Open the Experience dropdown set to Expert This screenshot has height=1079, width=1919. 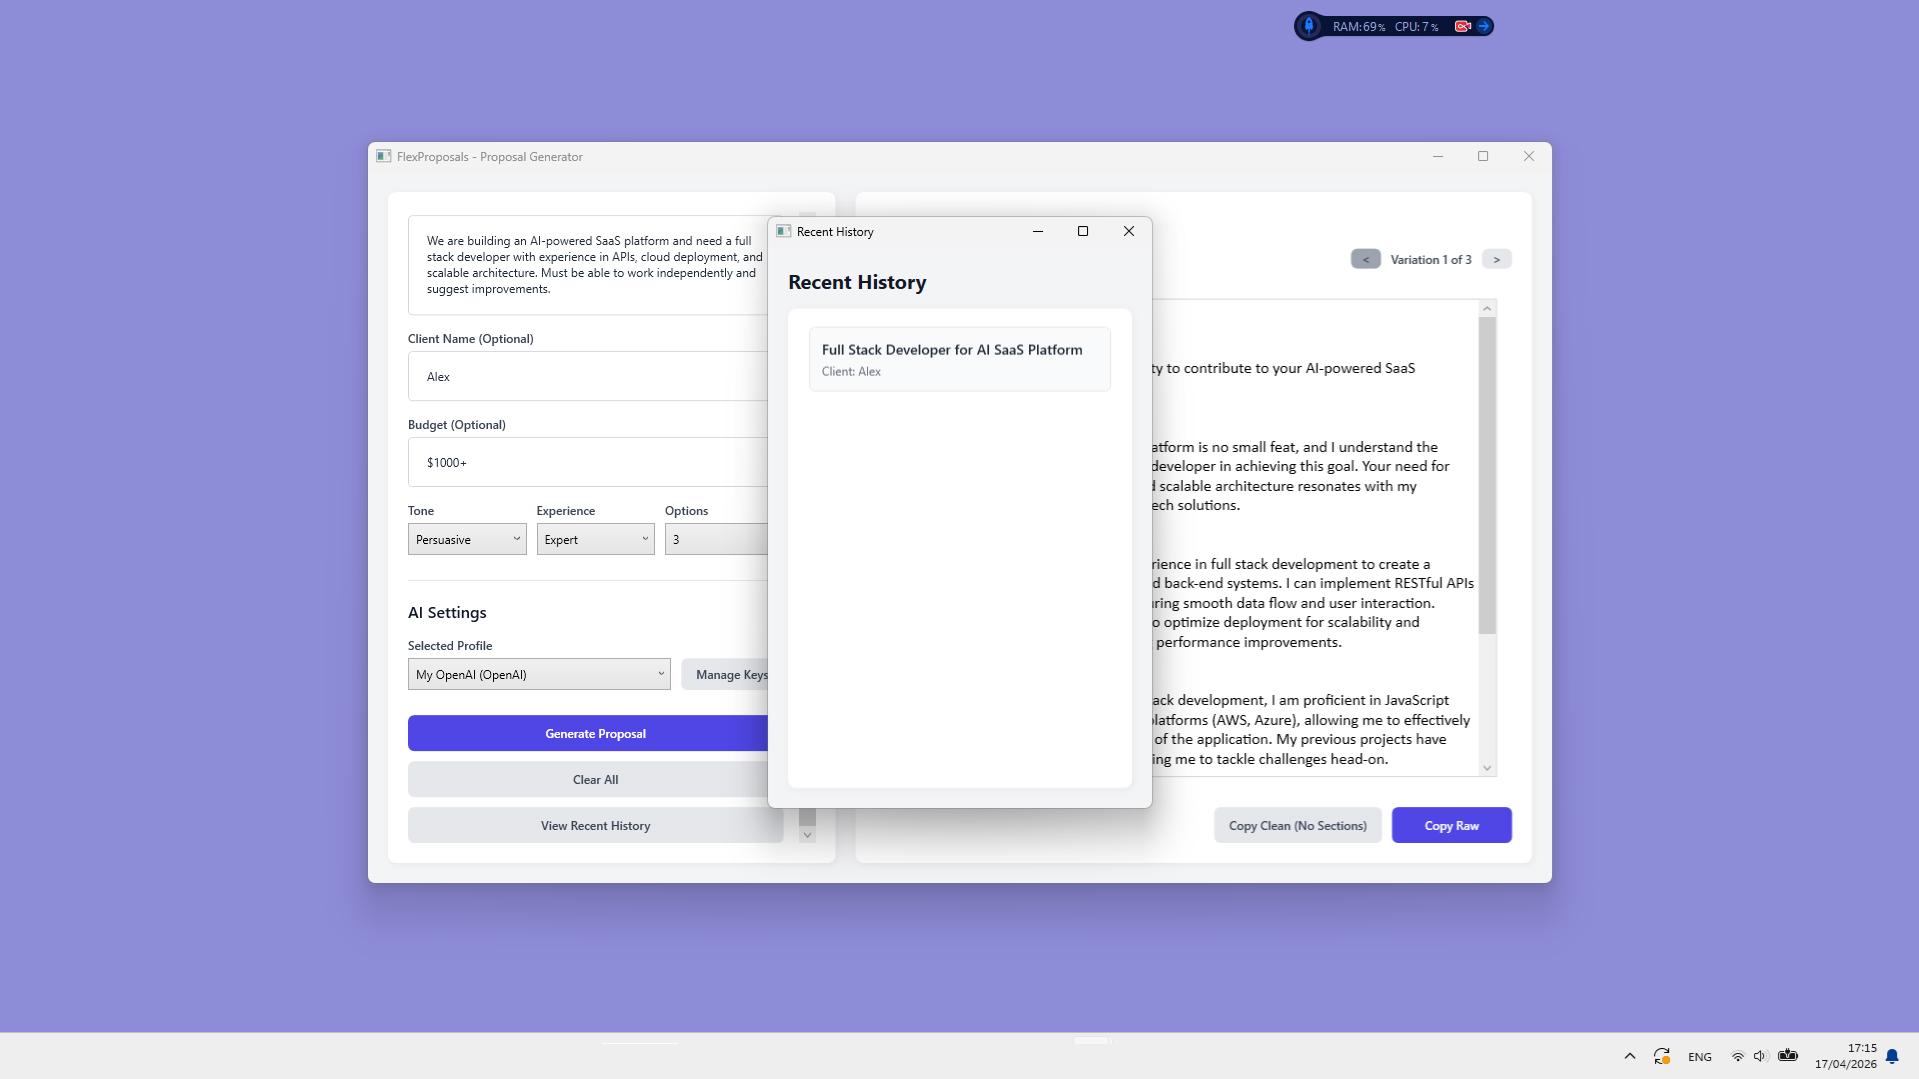coord(595,539)
